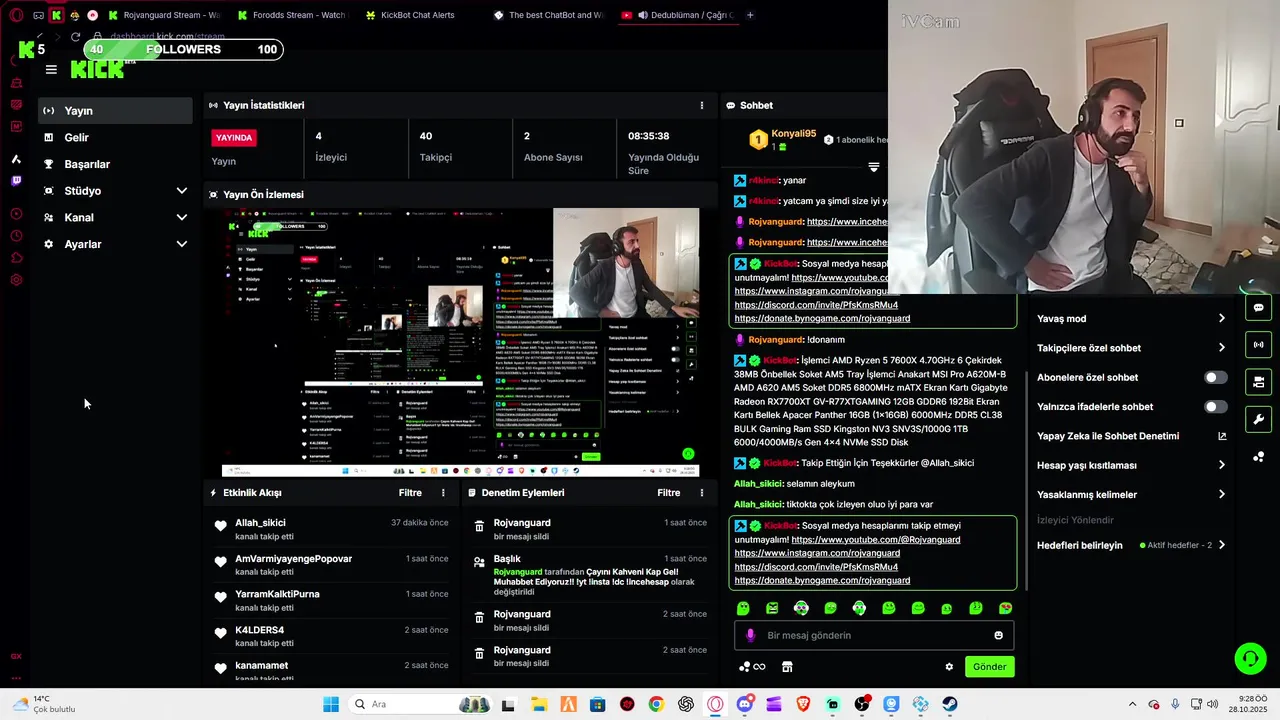Open Steam from the Windows taskbar
Viewport: 1280px width, 720px height.
[x=950, y=704]
